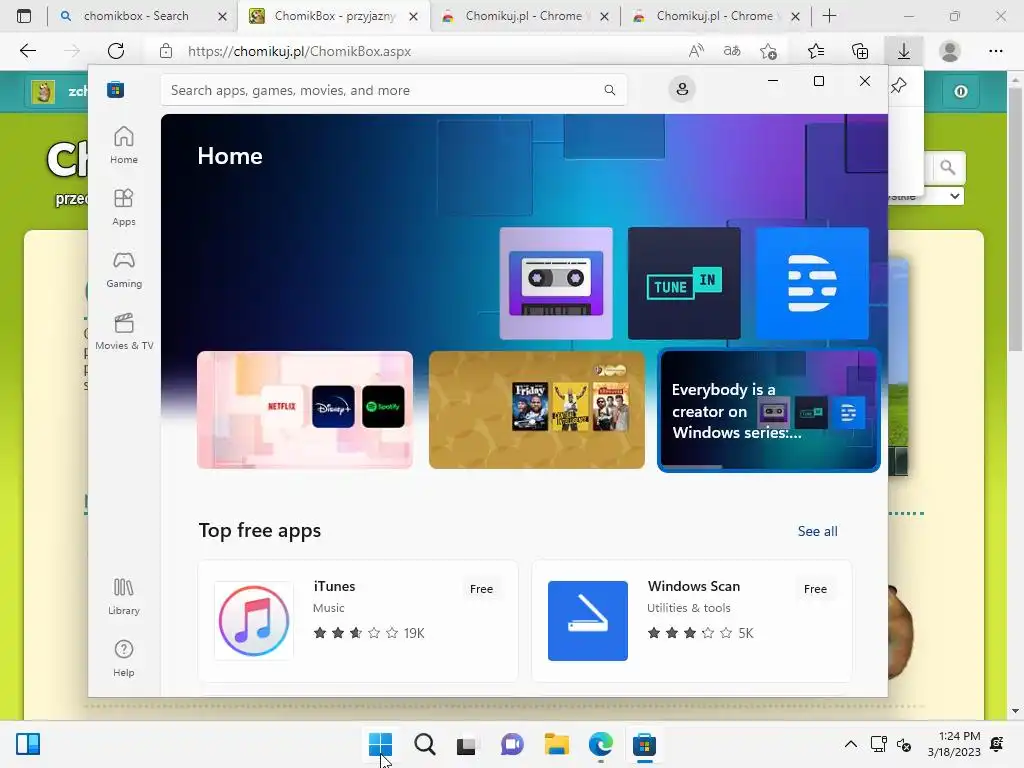Open File Explorer from taskbar
Image resolution: width=1024 pixels, height=768 pixels.
tap(556, 744)
